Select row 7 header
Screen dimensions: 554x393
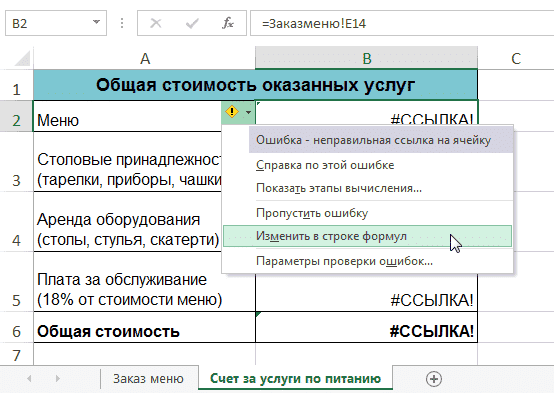(17, 354)
